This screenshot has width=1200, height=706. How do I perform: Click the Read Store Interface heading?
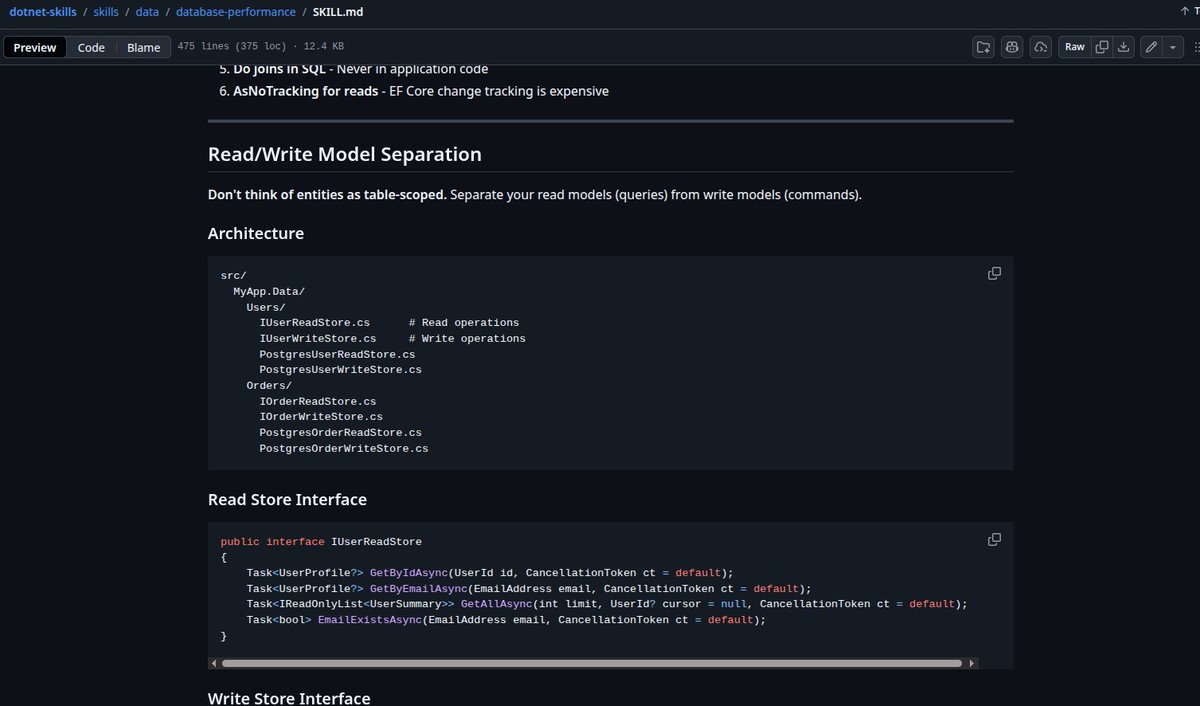pyautogui.click(x=287, y=499)
